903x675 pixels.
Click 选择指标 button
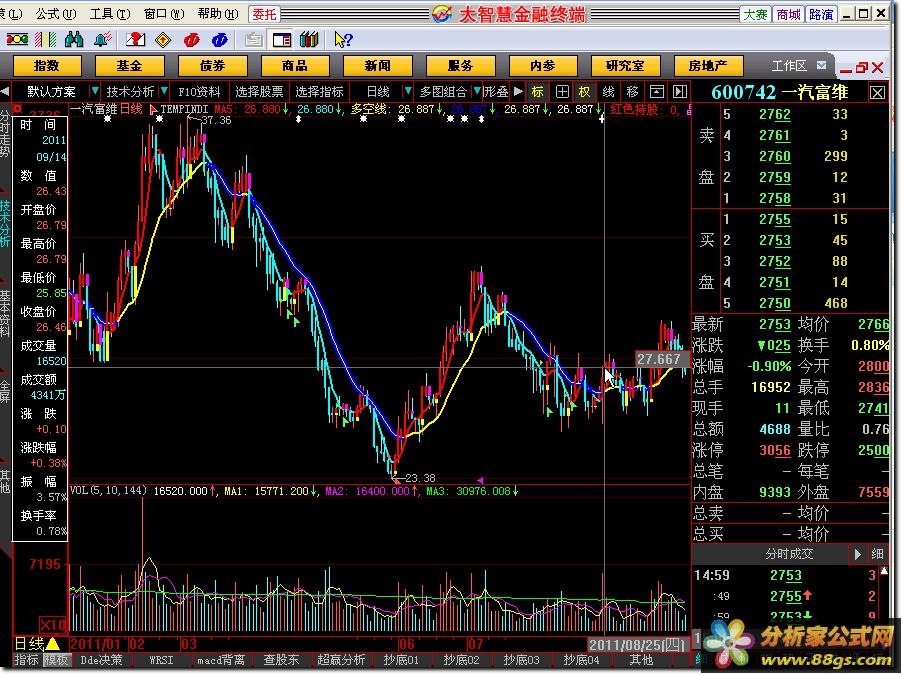tap(320, 92)
